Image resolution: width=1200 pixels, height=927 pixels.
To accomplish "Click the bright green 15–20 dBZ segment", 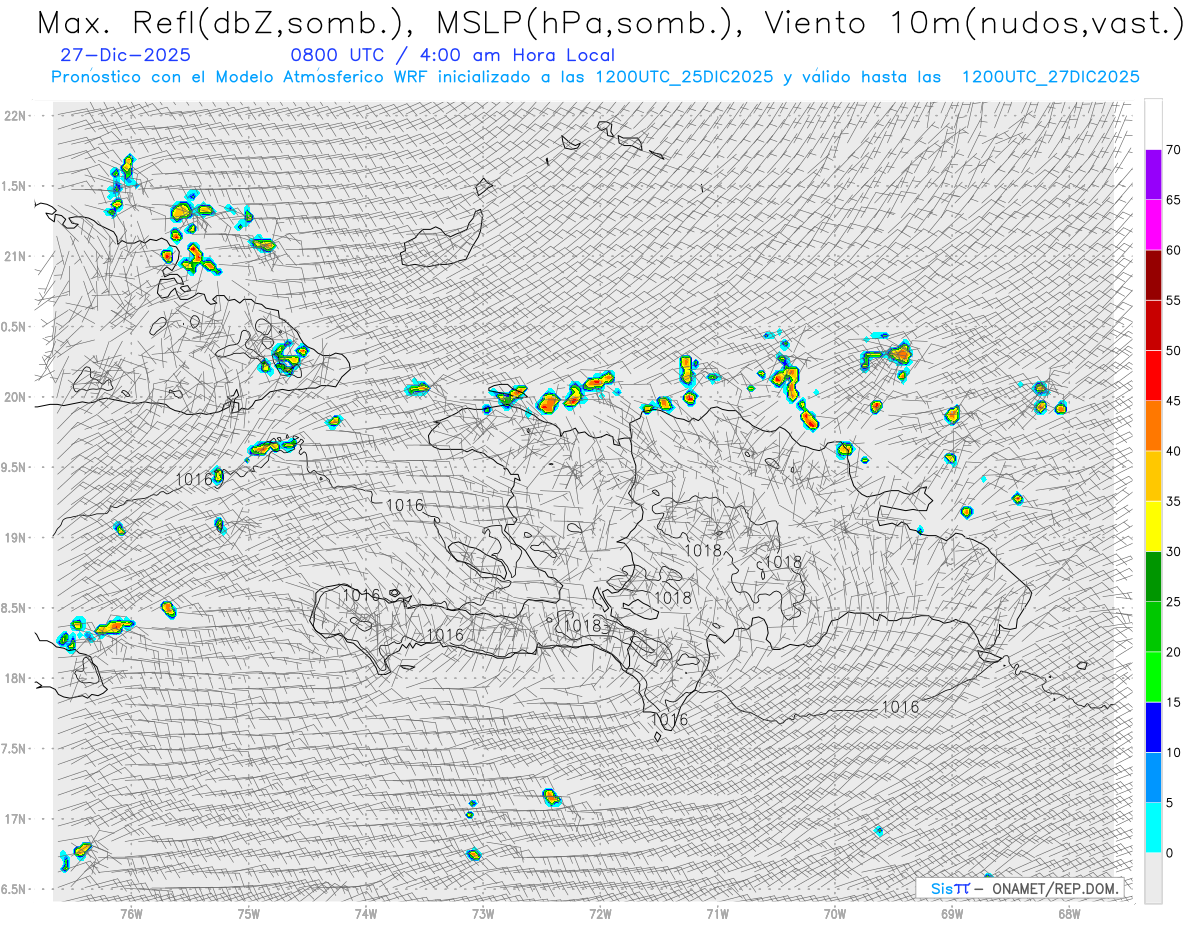I will click(1153, 677).
